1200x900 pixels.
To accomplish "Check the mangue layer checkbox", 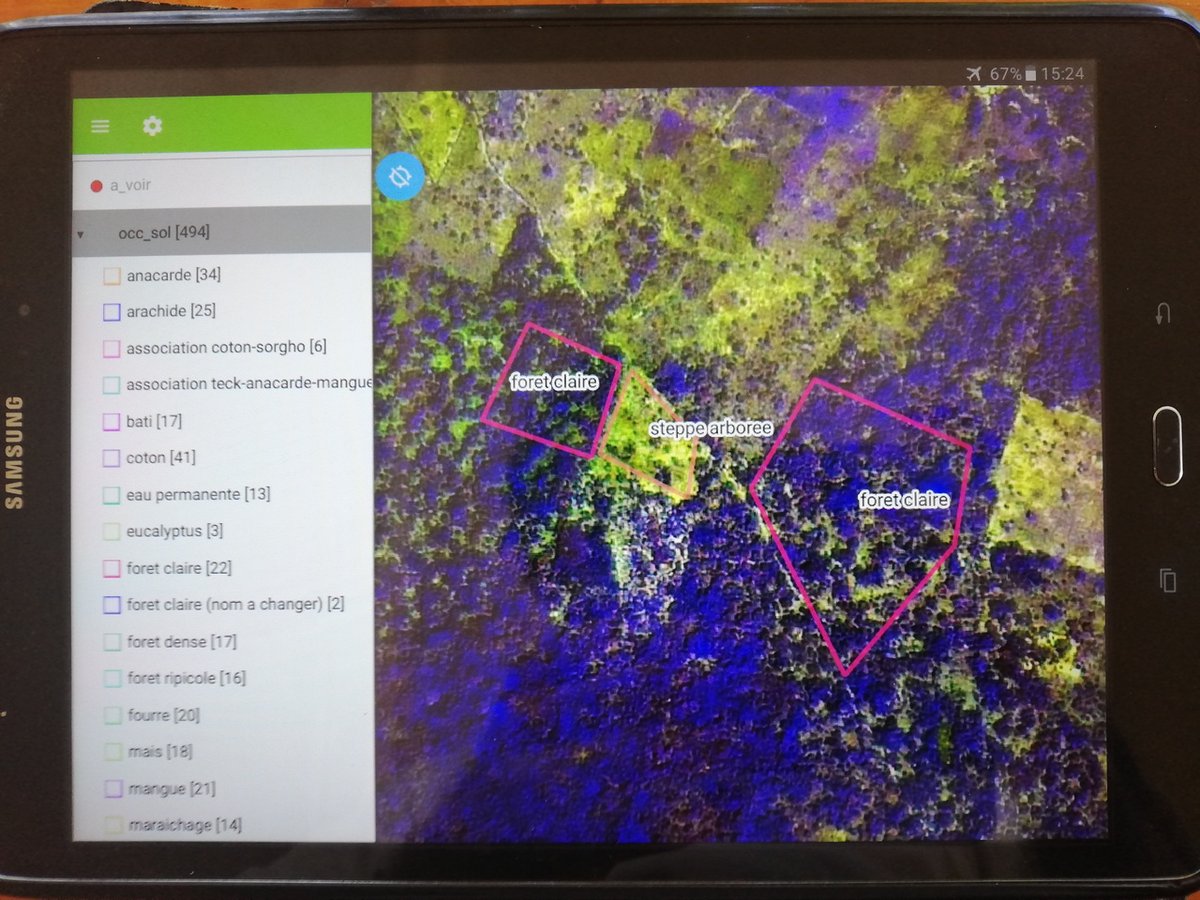I will click(111, 788).
